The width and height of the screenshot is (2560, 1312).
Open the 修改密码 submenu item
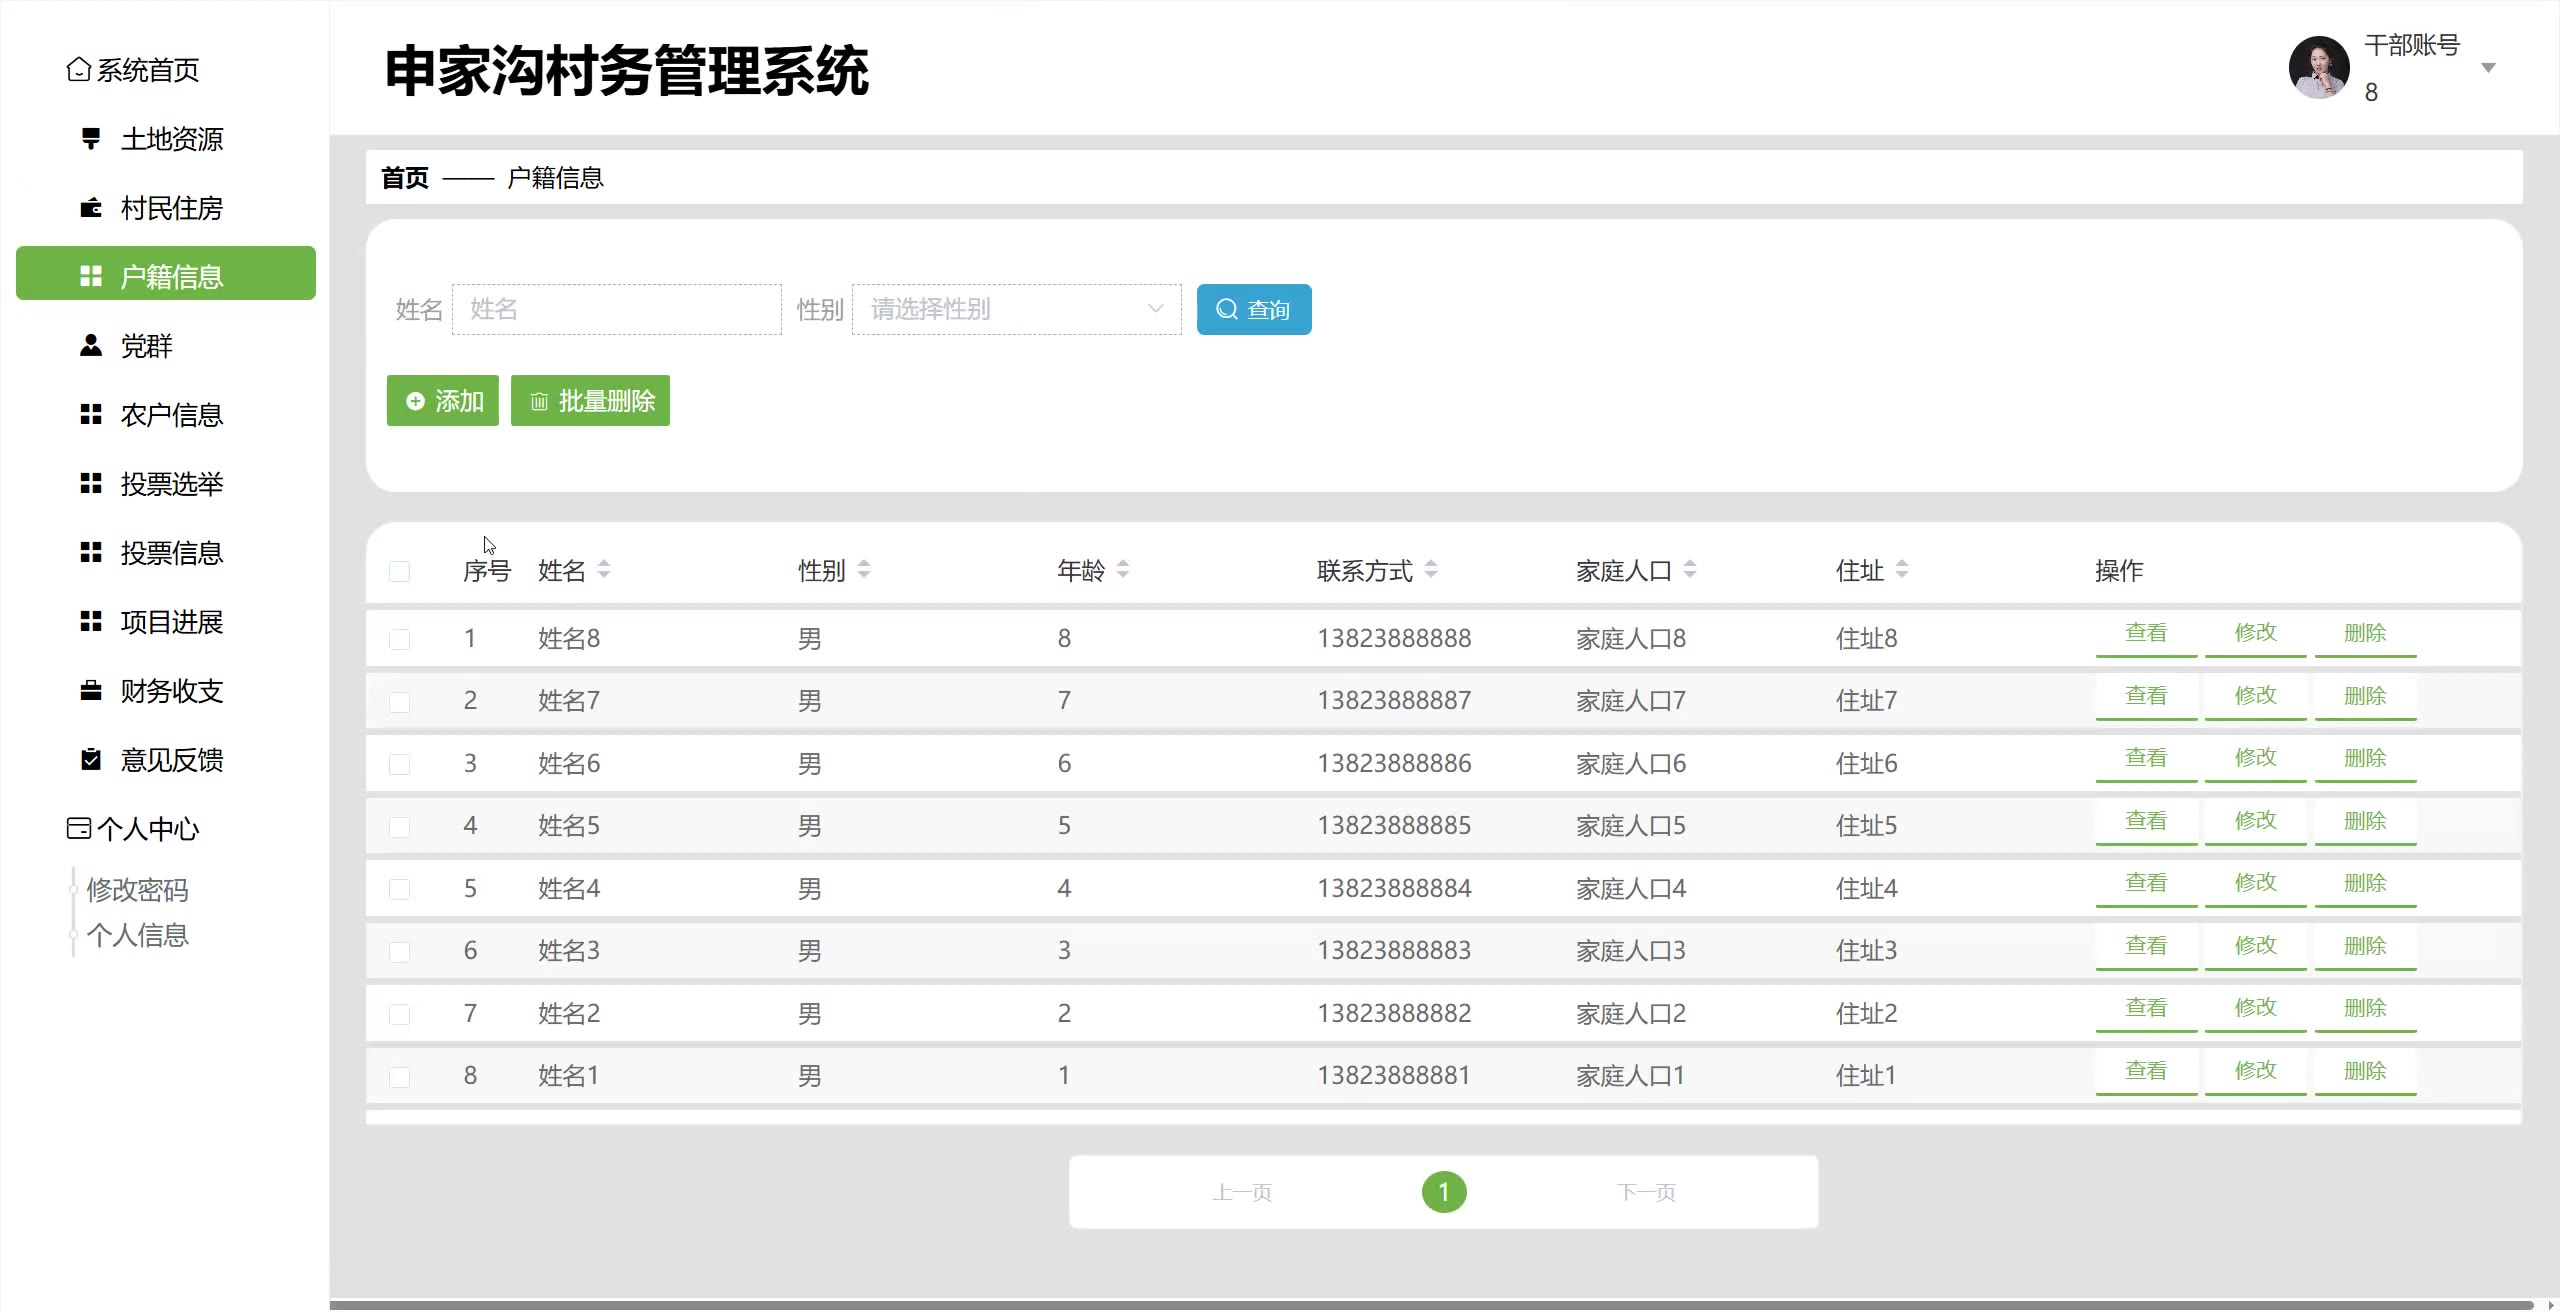[137, 890]
